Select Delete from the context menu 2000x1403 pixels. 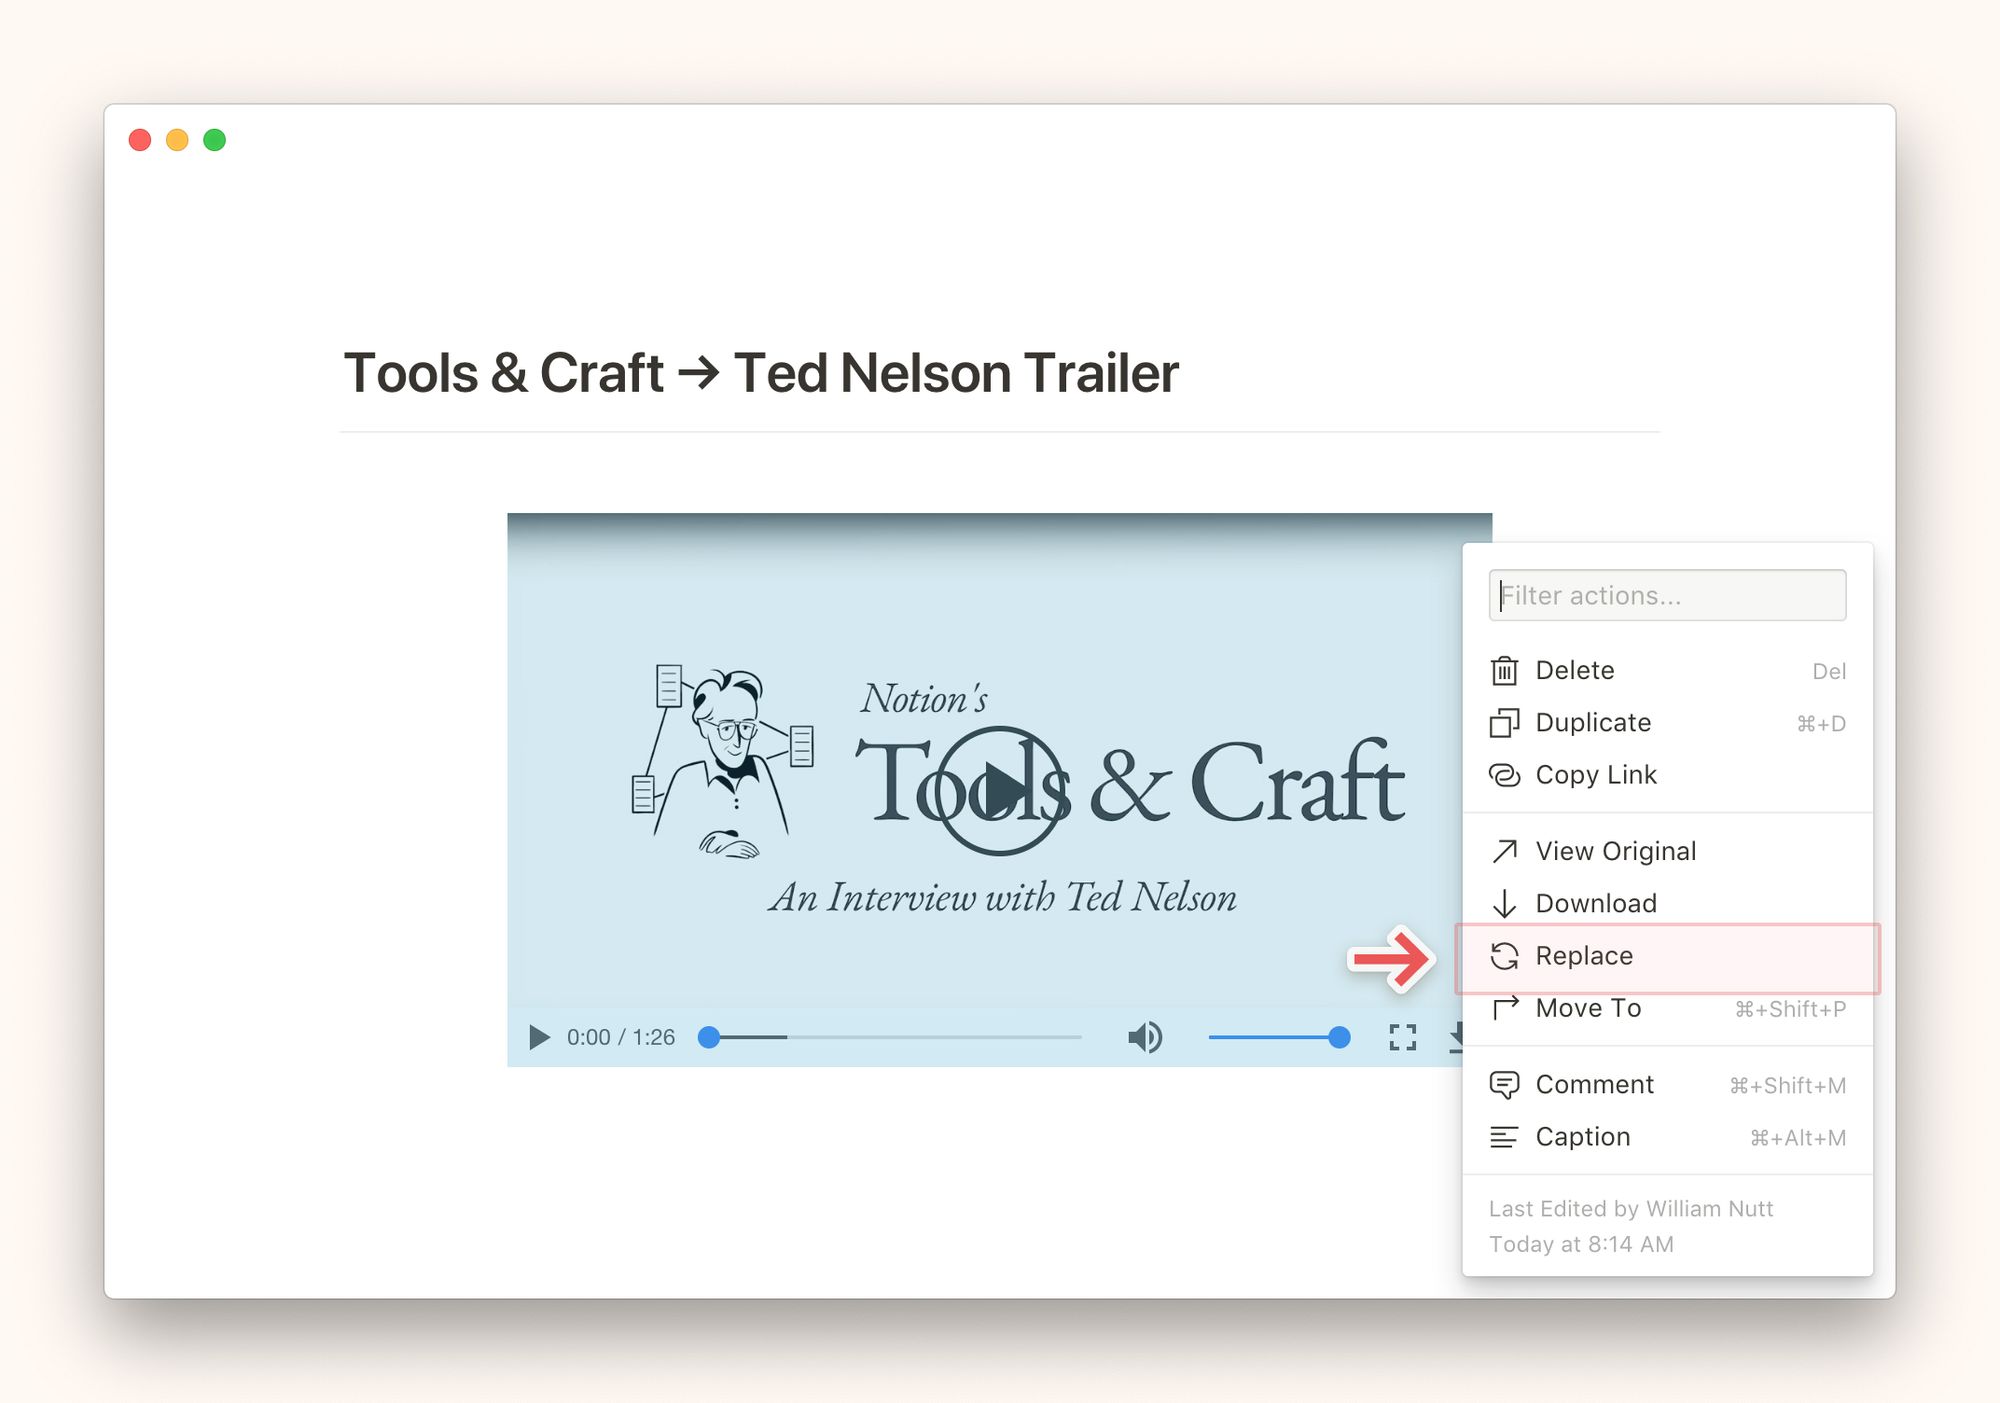(1667, 670)
